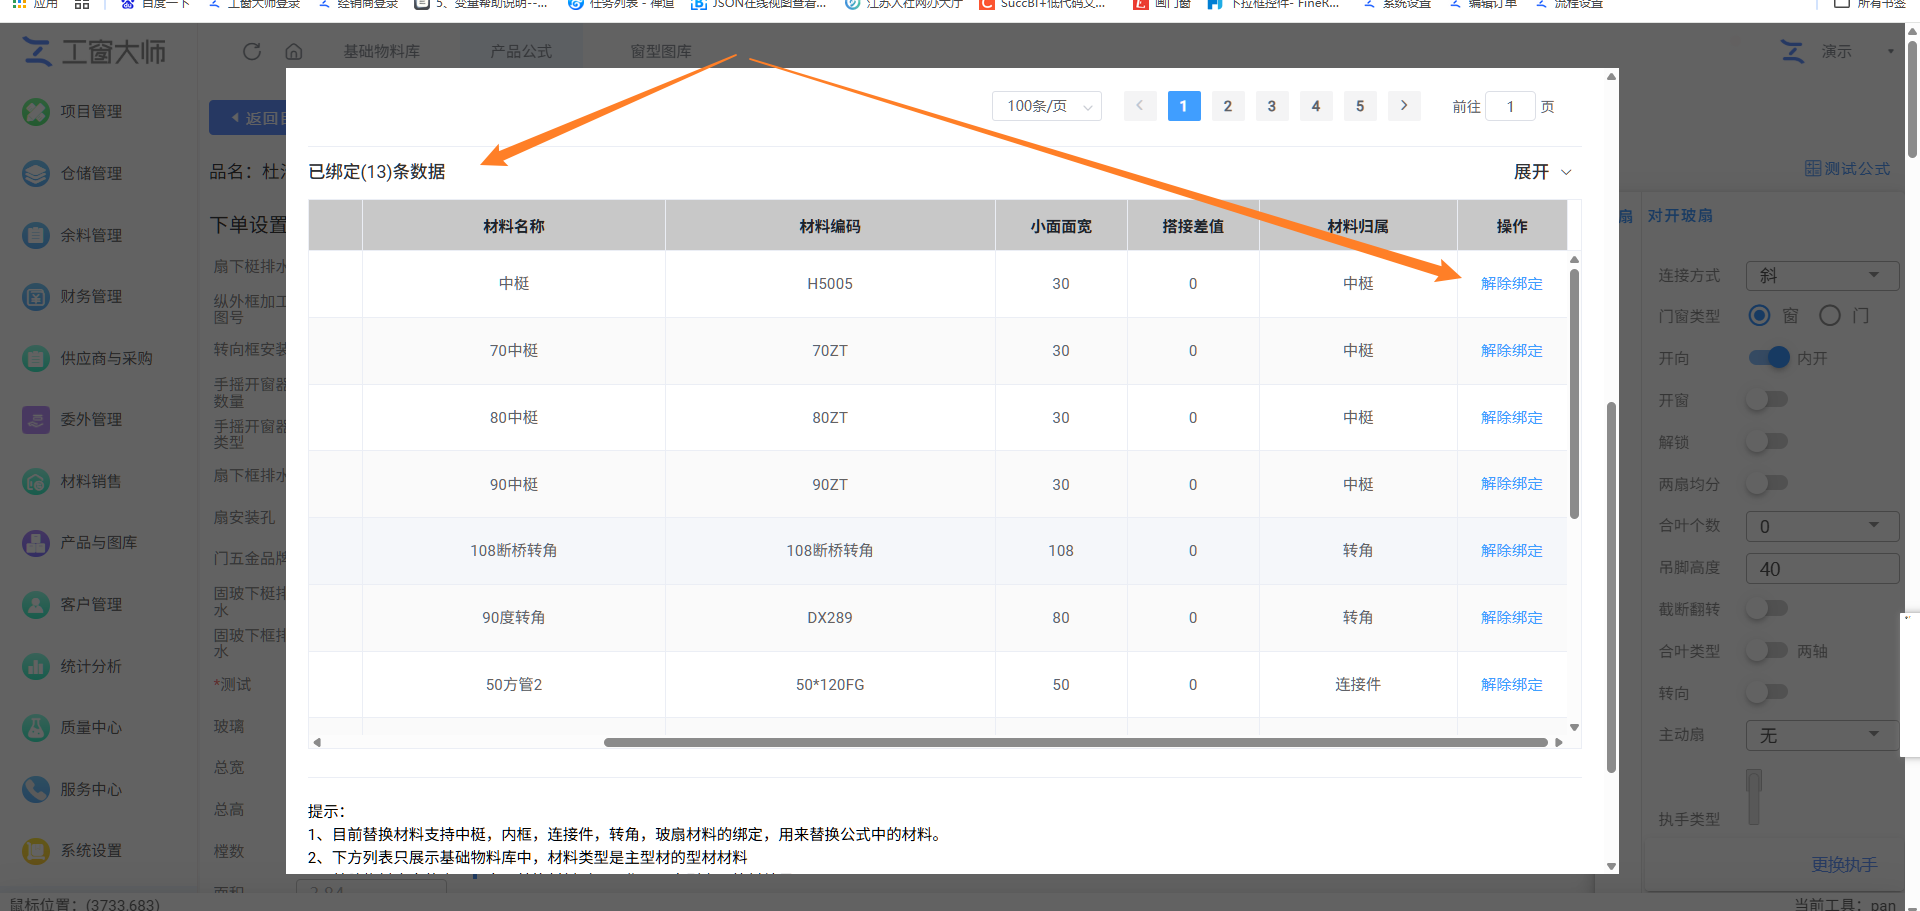Open the 100条/页 page size dropdown
The width and height of the screenshot is (1920, 911).
pyautogui.click(x=1046, y=106)
